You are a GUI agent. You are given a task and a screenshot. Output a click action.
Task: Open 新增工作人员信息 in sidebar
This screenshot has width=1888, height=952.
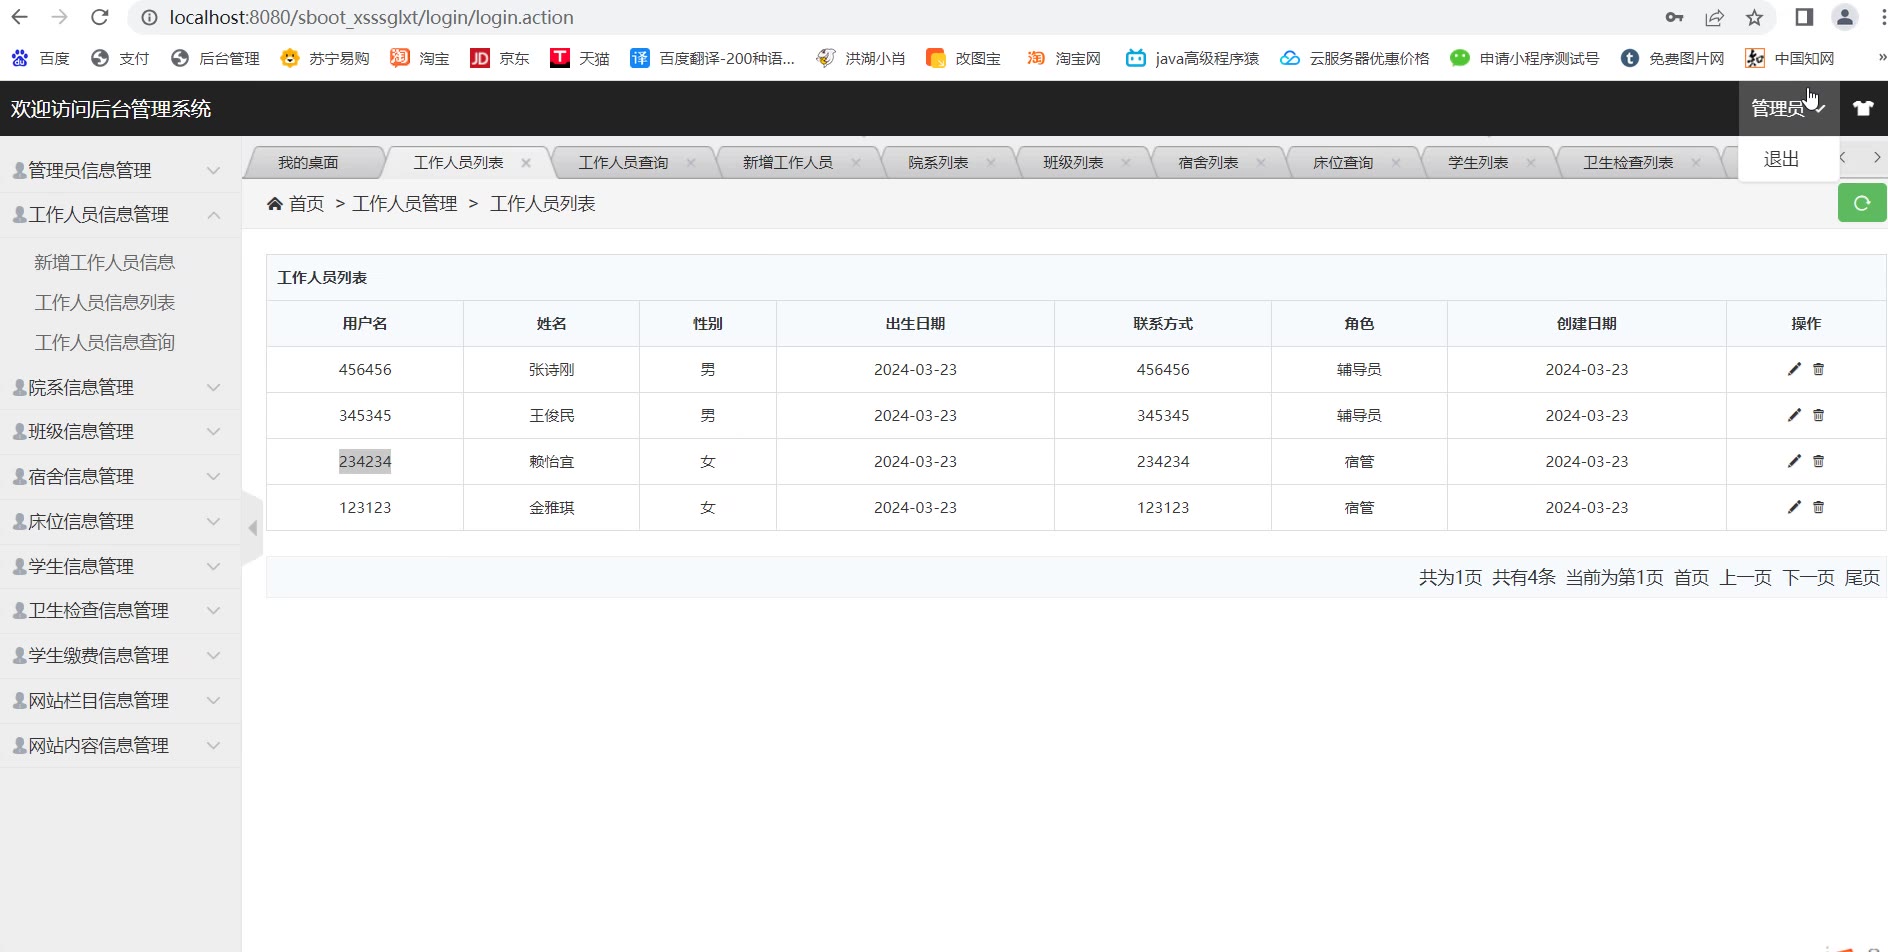[105, 263]
